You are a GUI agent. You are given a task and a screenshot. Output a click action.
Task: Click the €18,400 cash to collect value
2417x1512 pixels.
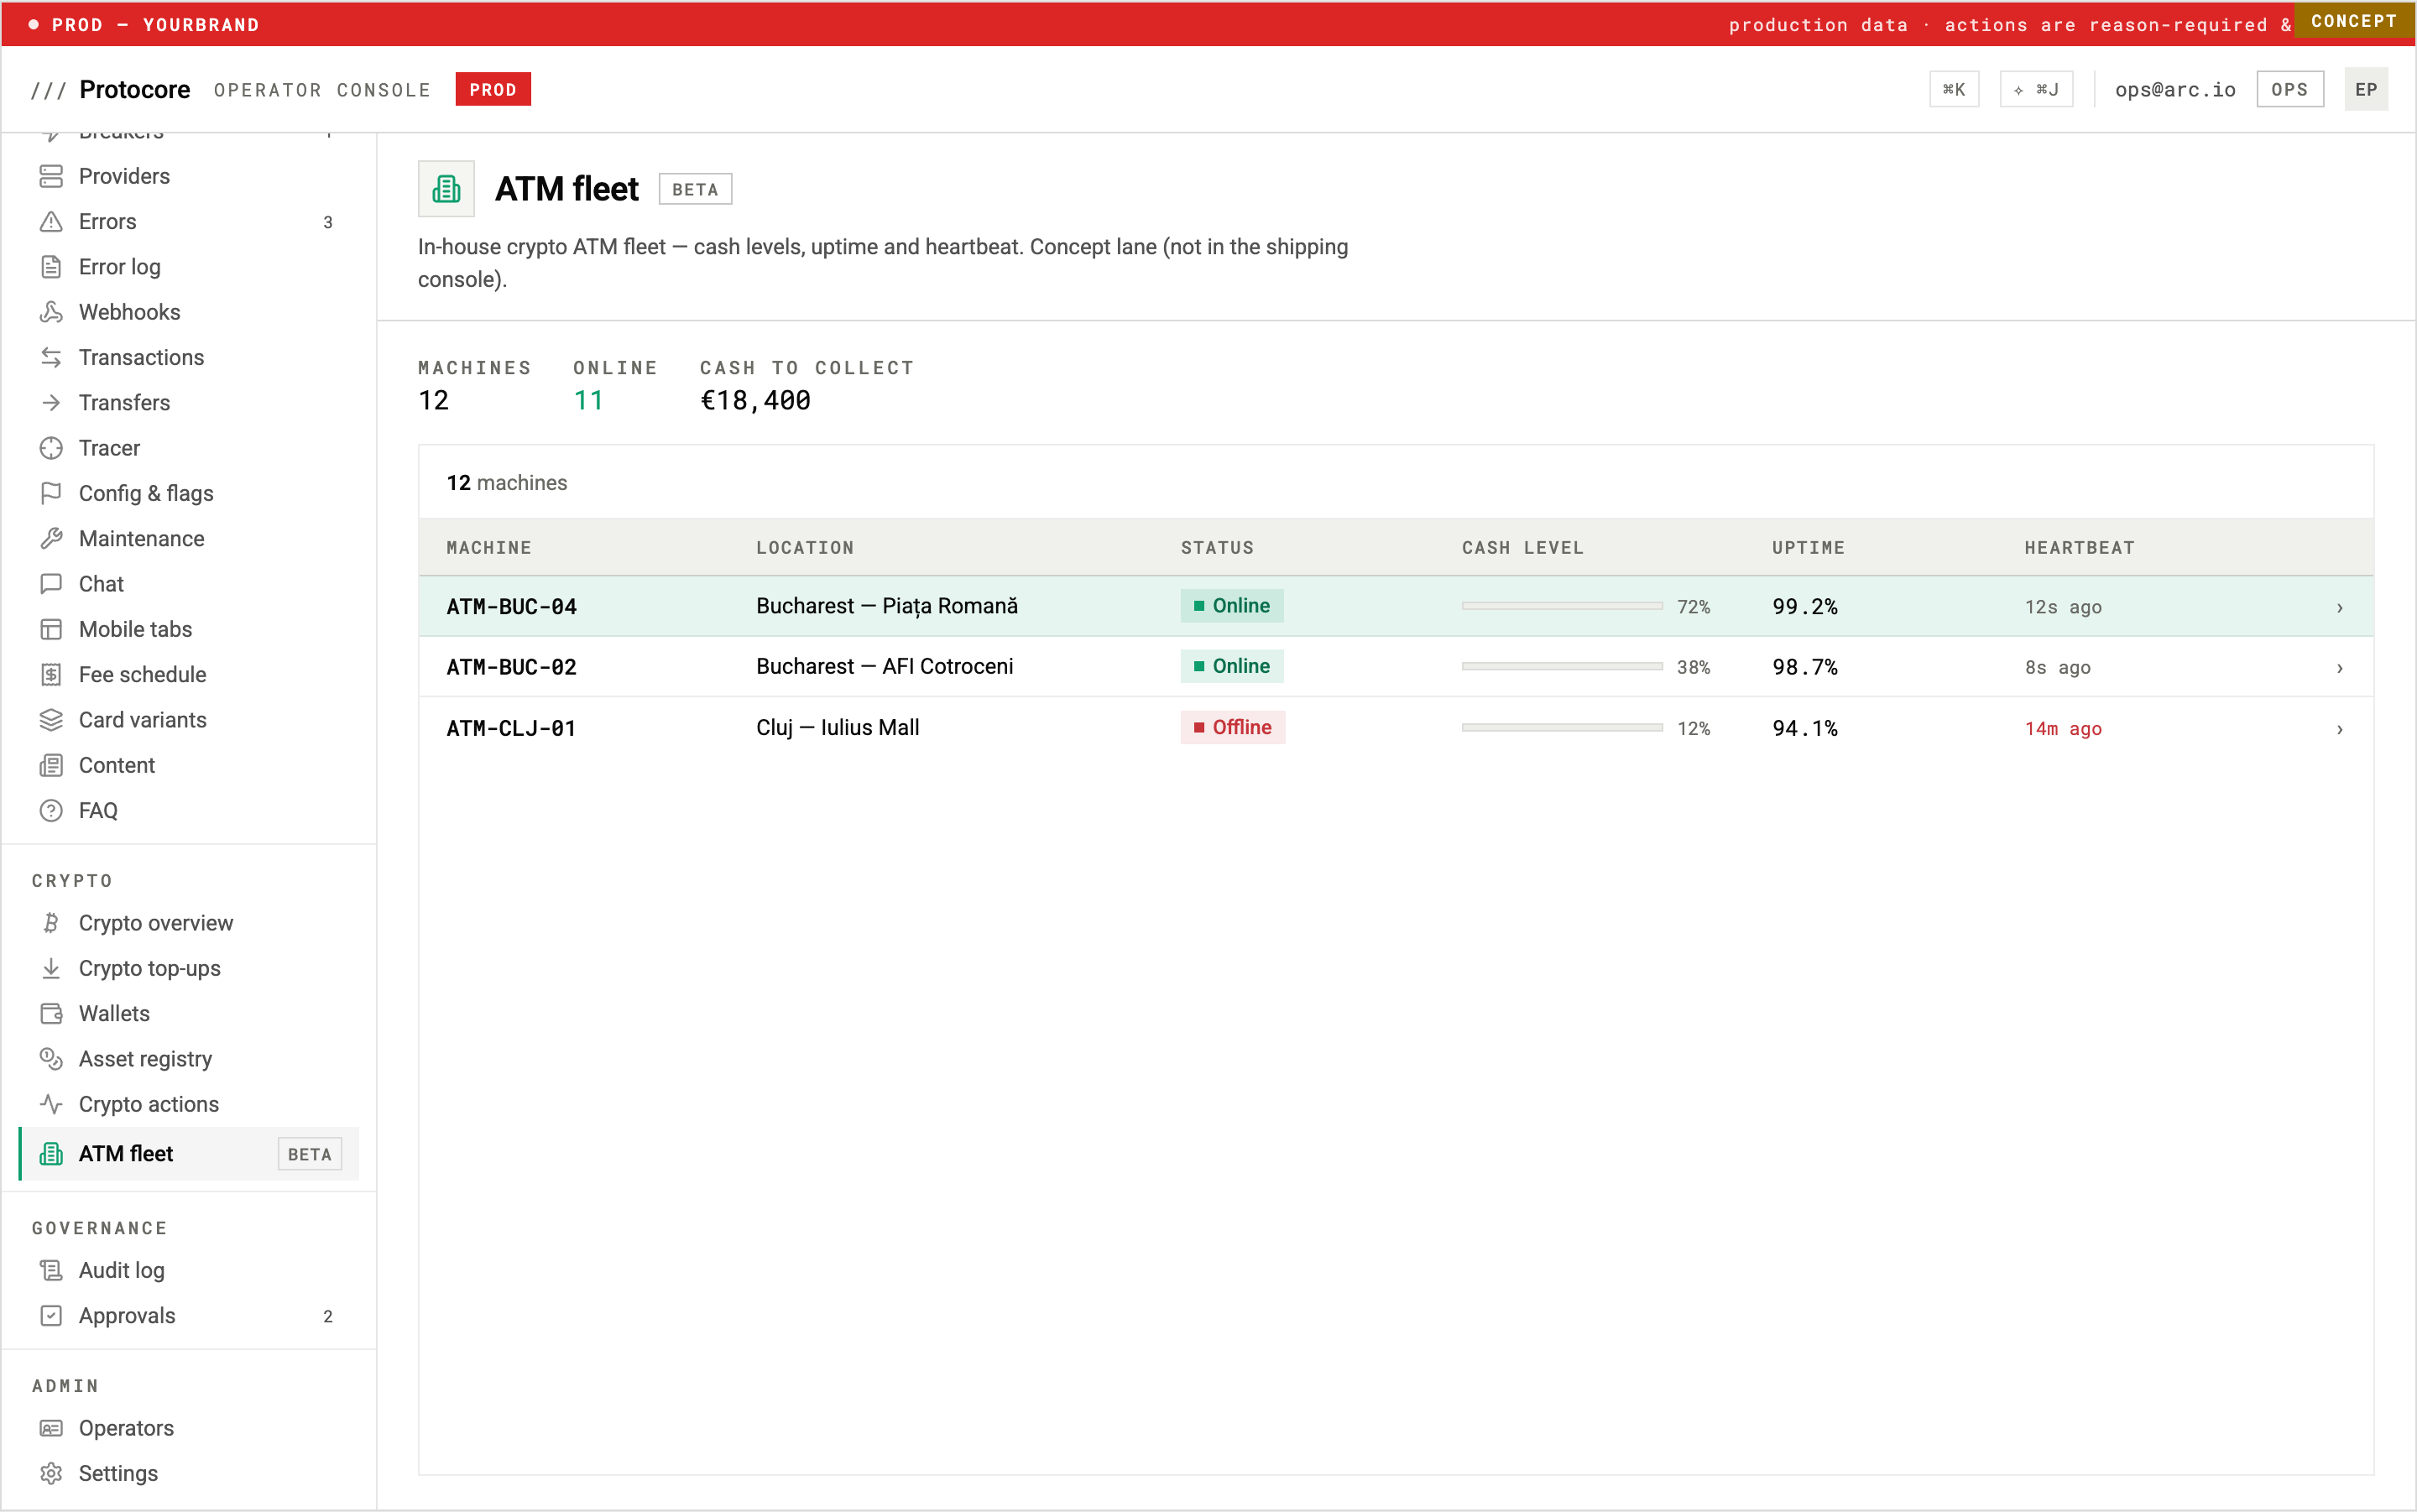(x=756, y=401)
